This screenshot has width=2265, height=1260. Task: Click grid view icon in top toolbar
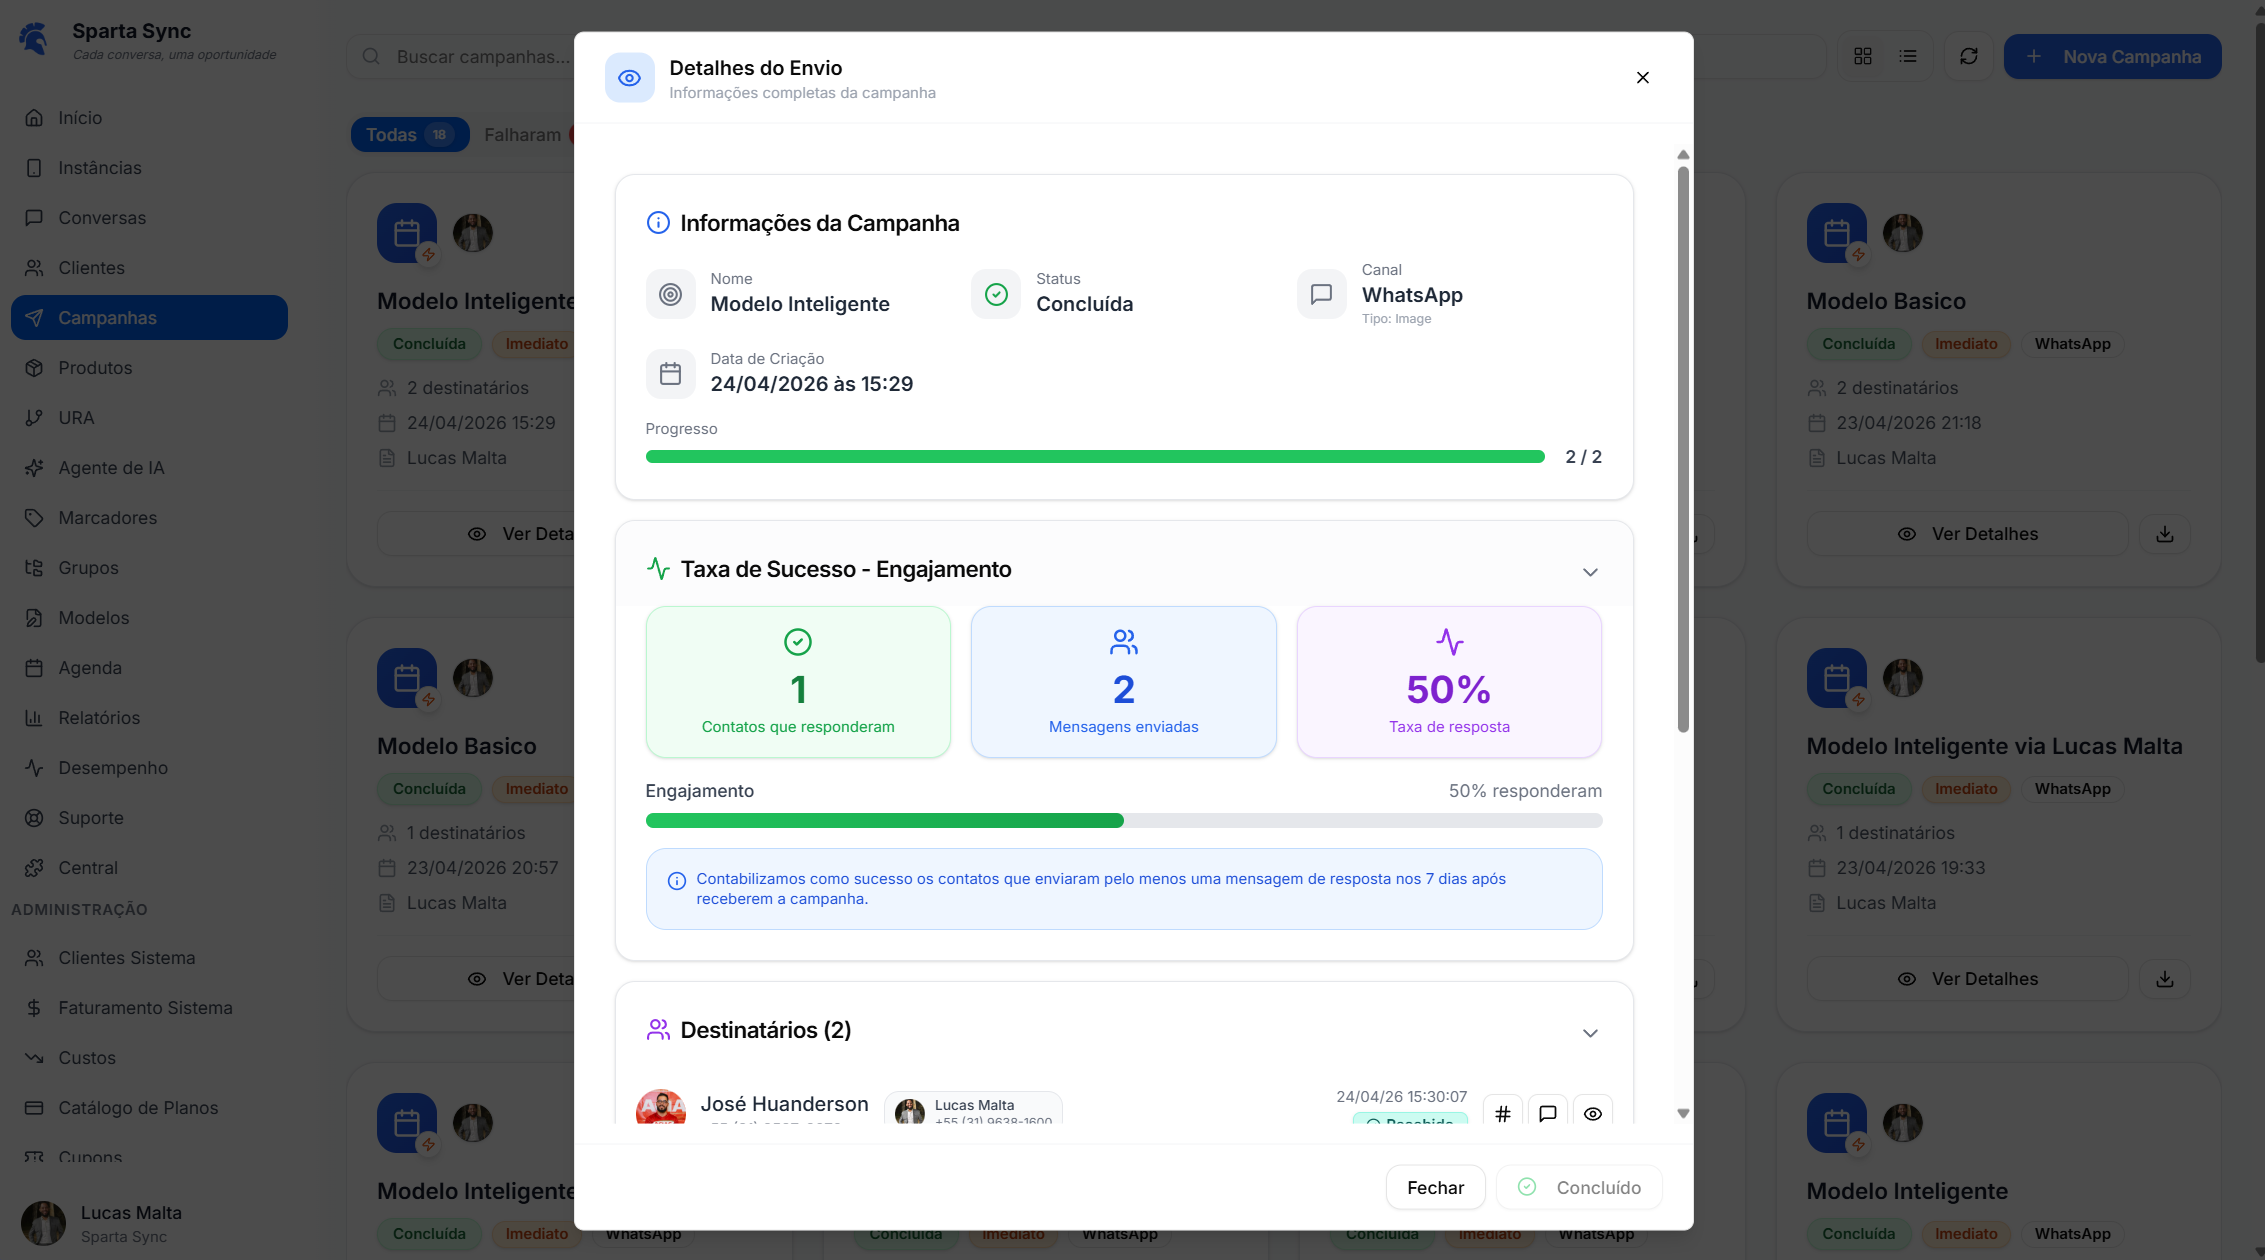coord(1862,57)
